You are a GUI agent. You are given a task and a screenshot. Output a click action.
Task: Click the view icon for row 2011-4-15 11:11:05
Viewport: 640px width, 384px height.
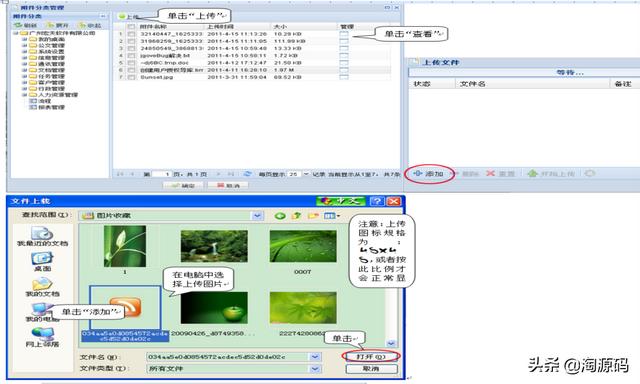(344, 41)
